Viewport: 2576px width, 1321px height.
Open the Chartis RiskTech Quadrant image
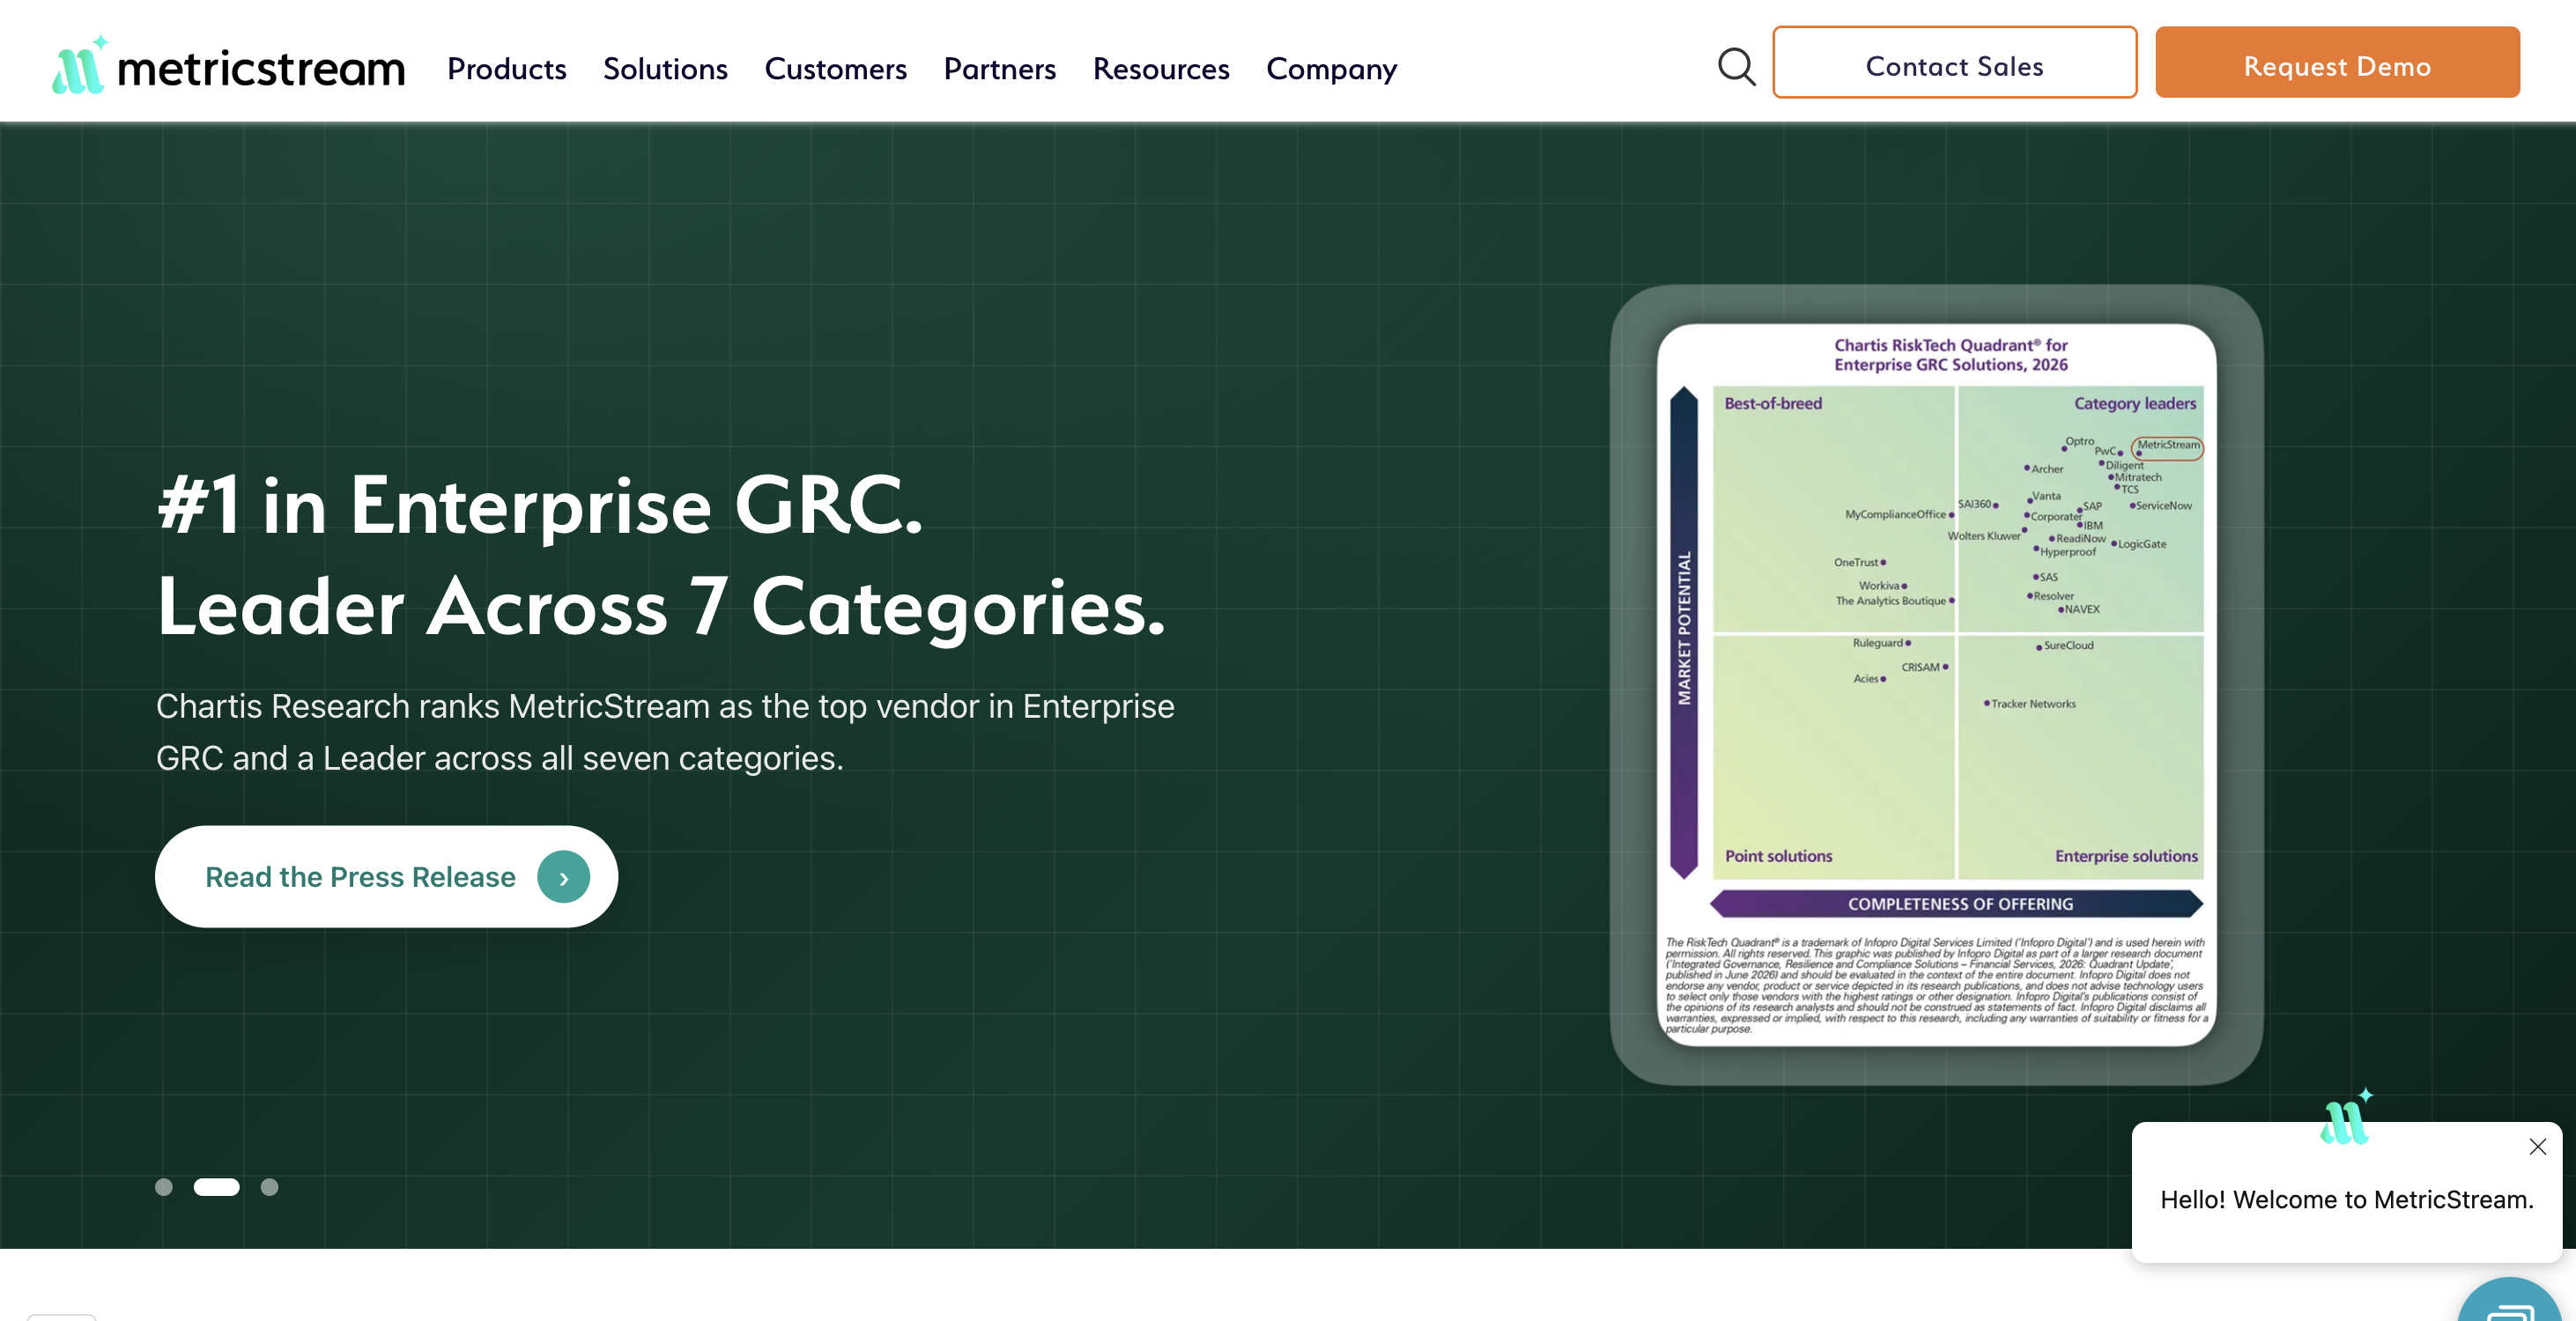[1936, 684]
